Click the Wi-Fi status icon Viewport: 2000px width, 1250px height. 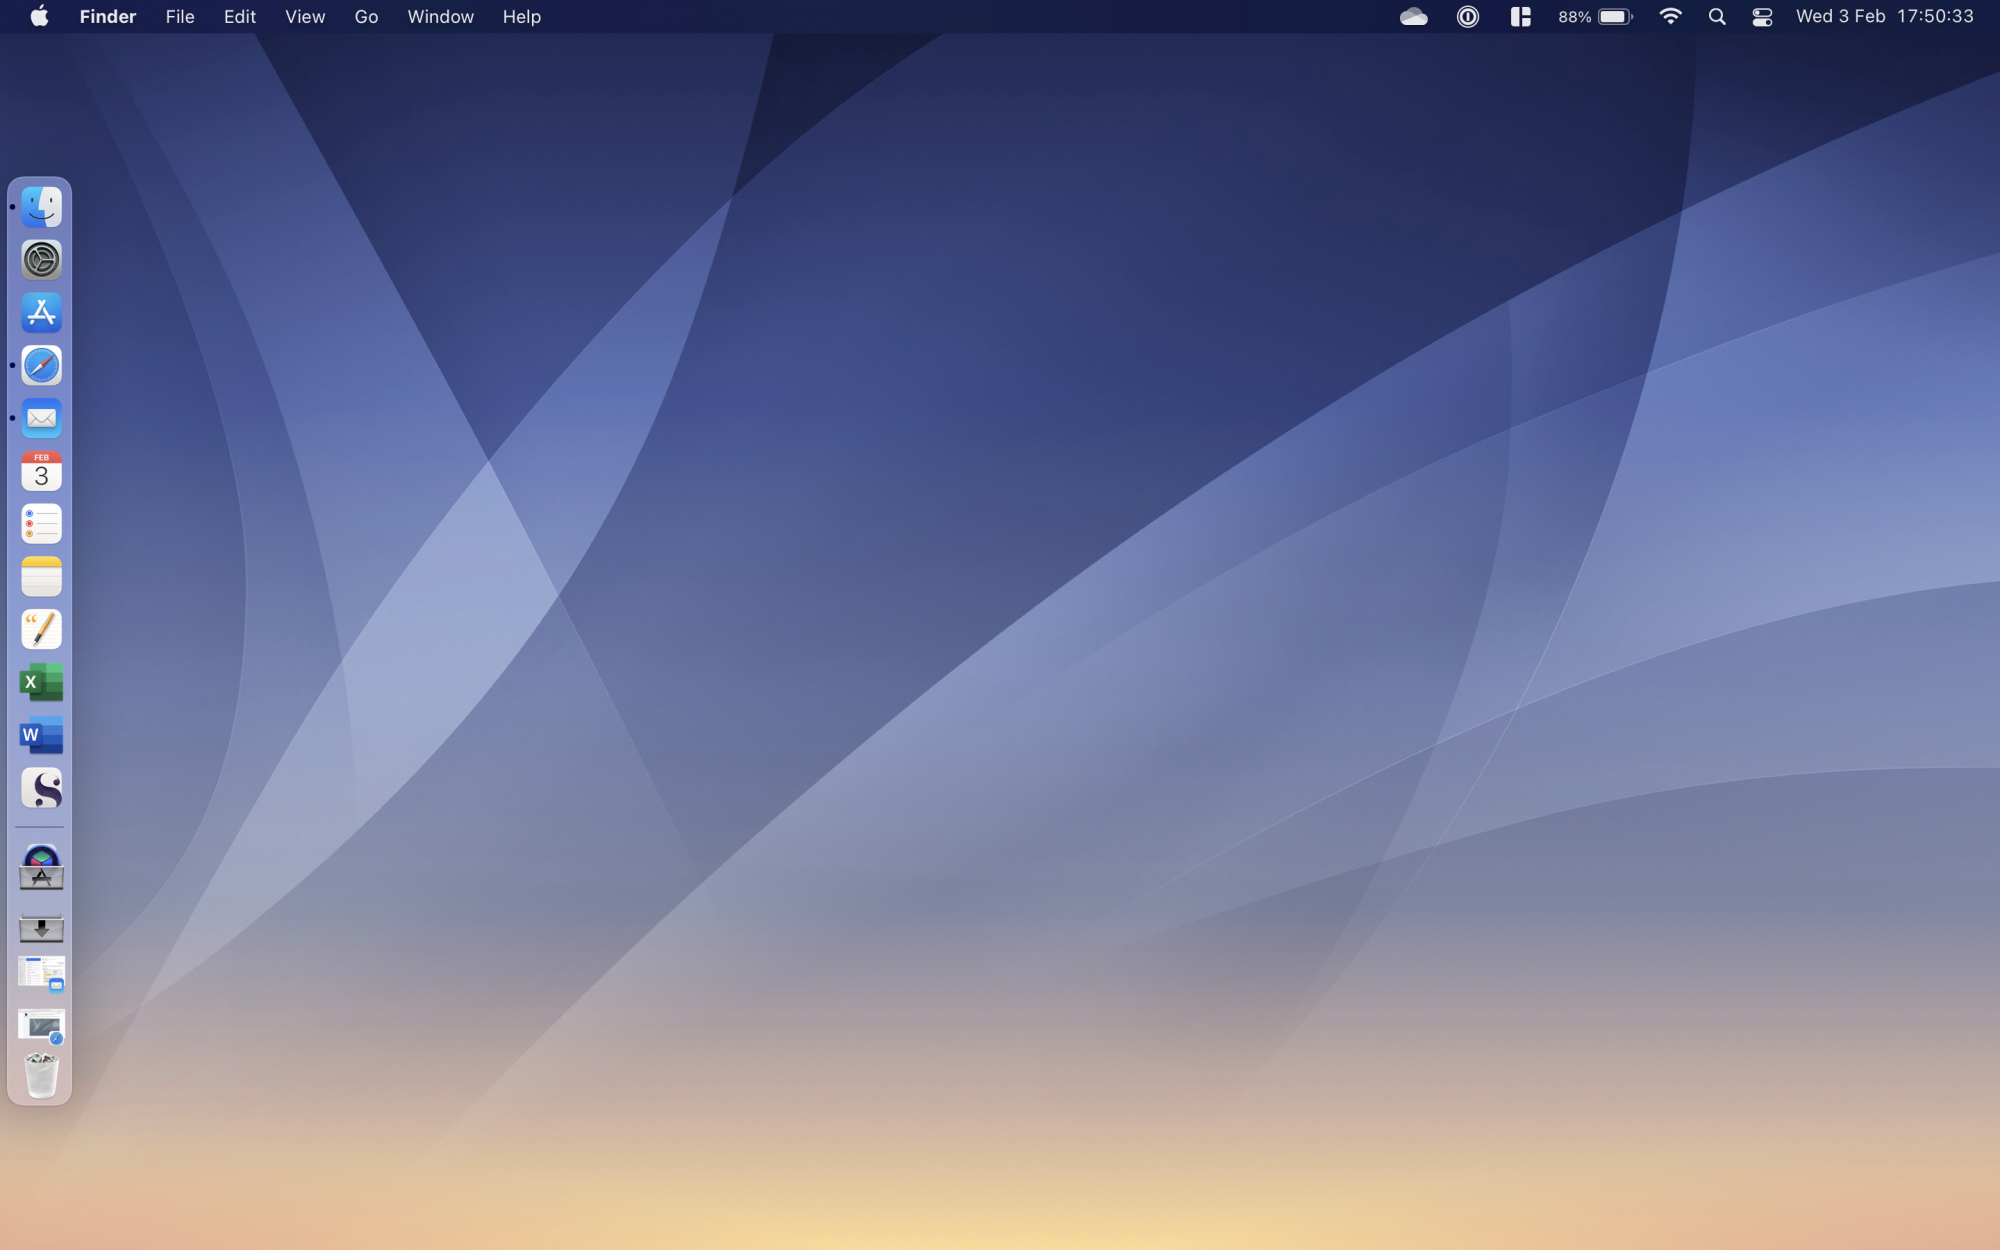[1669, 16]
